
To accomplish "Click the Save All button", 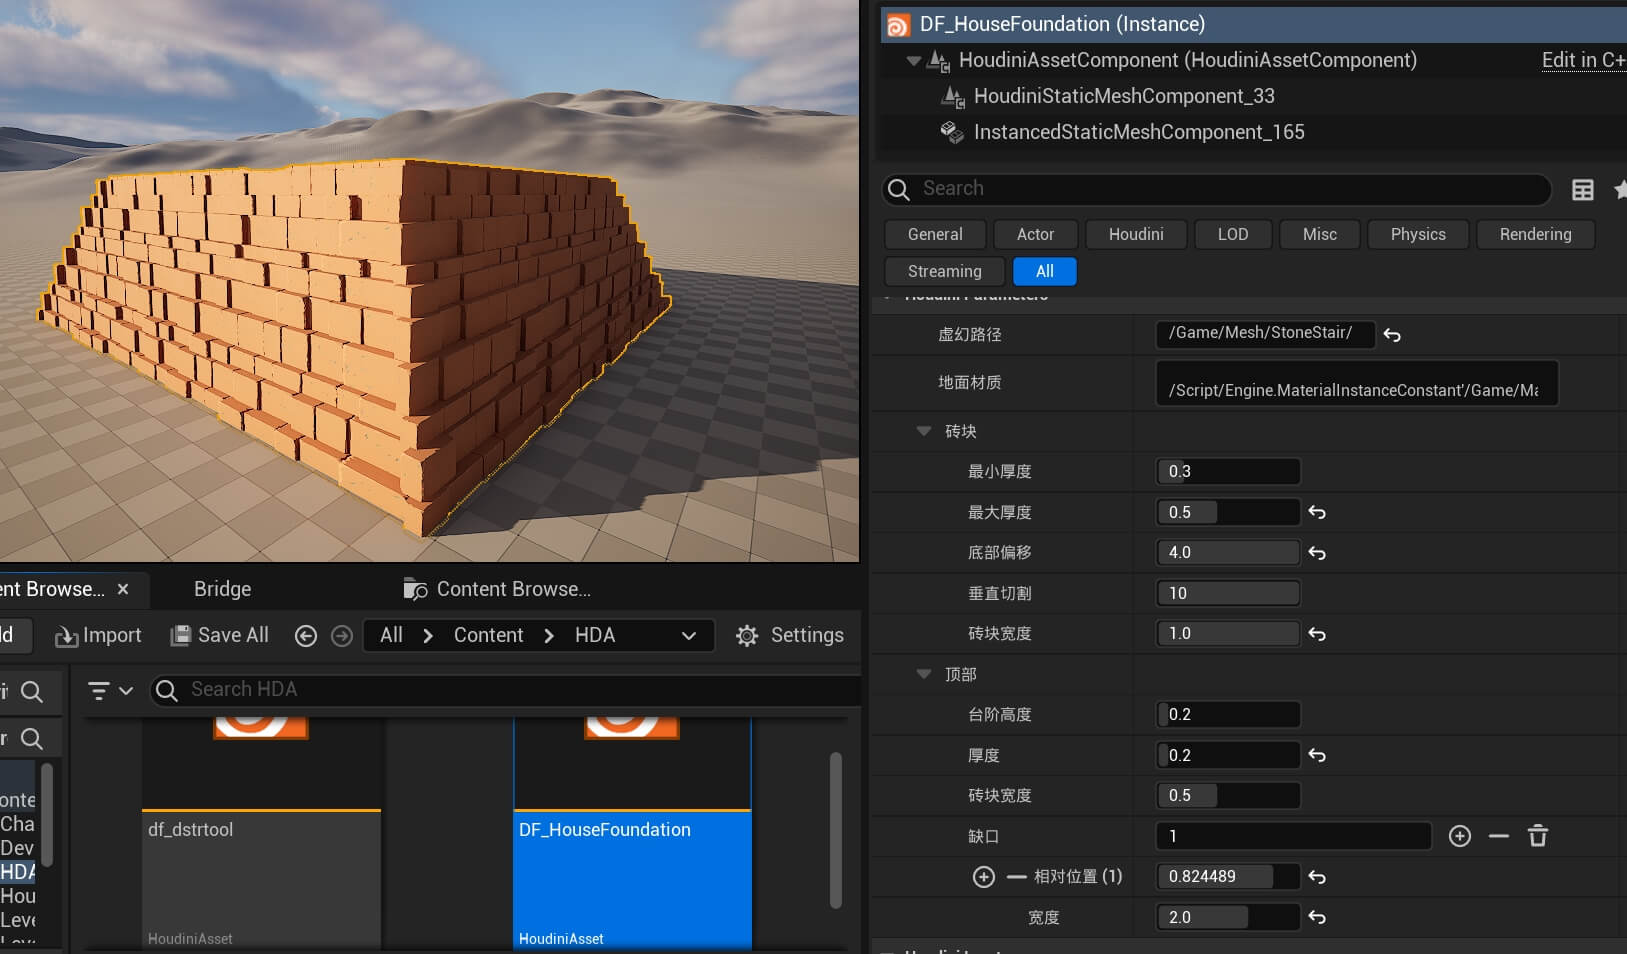I will pyautogui.click(x=220, y=636).
